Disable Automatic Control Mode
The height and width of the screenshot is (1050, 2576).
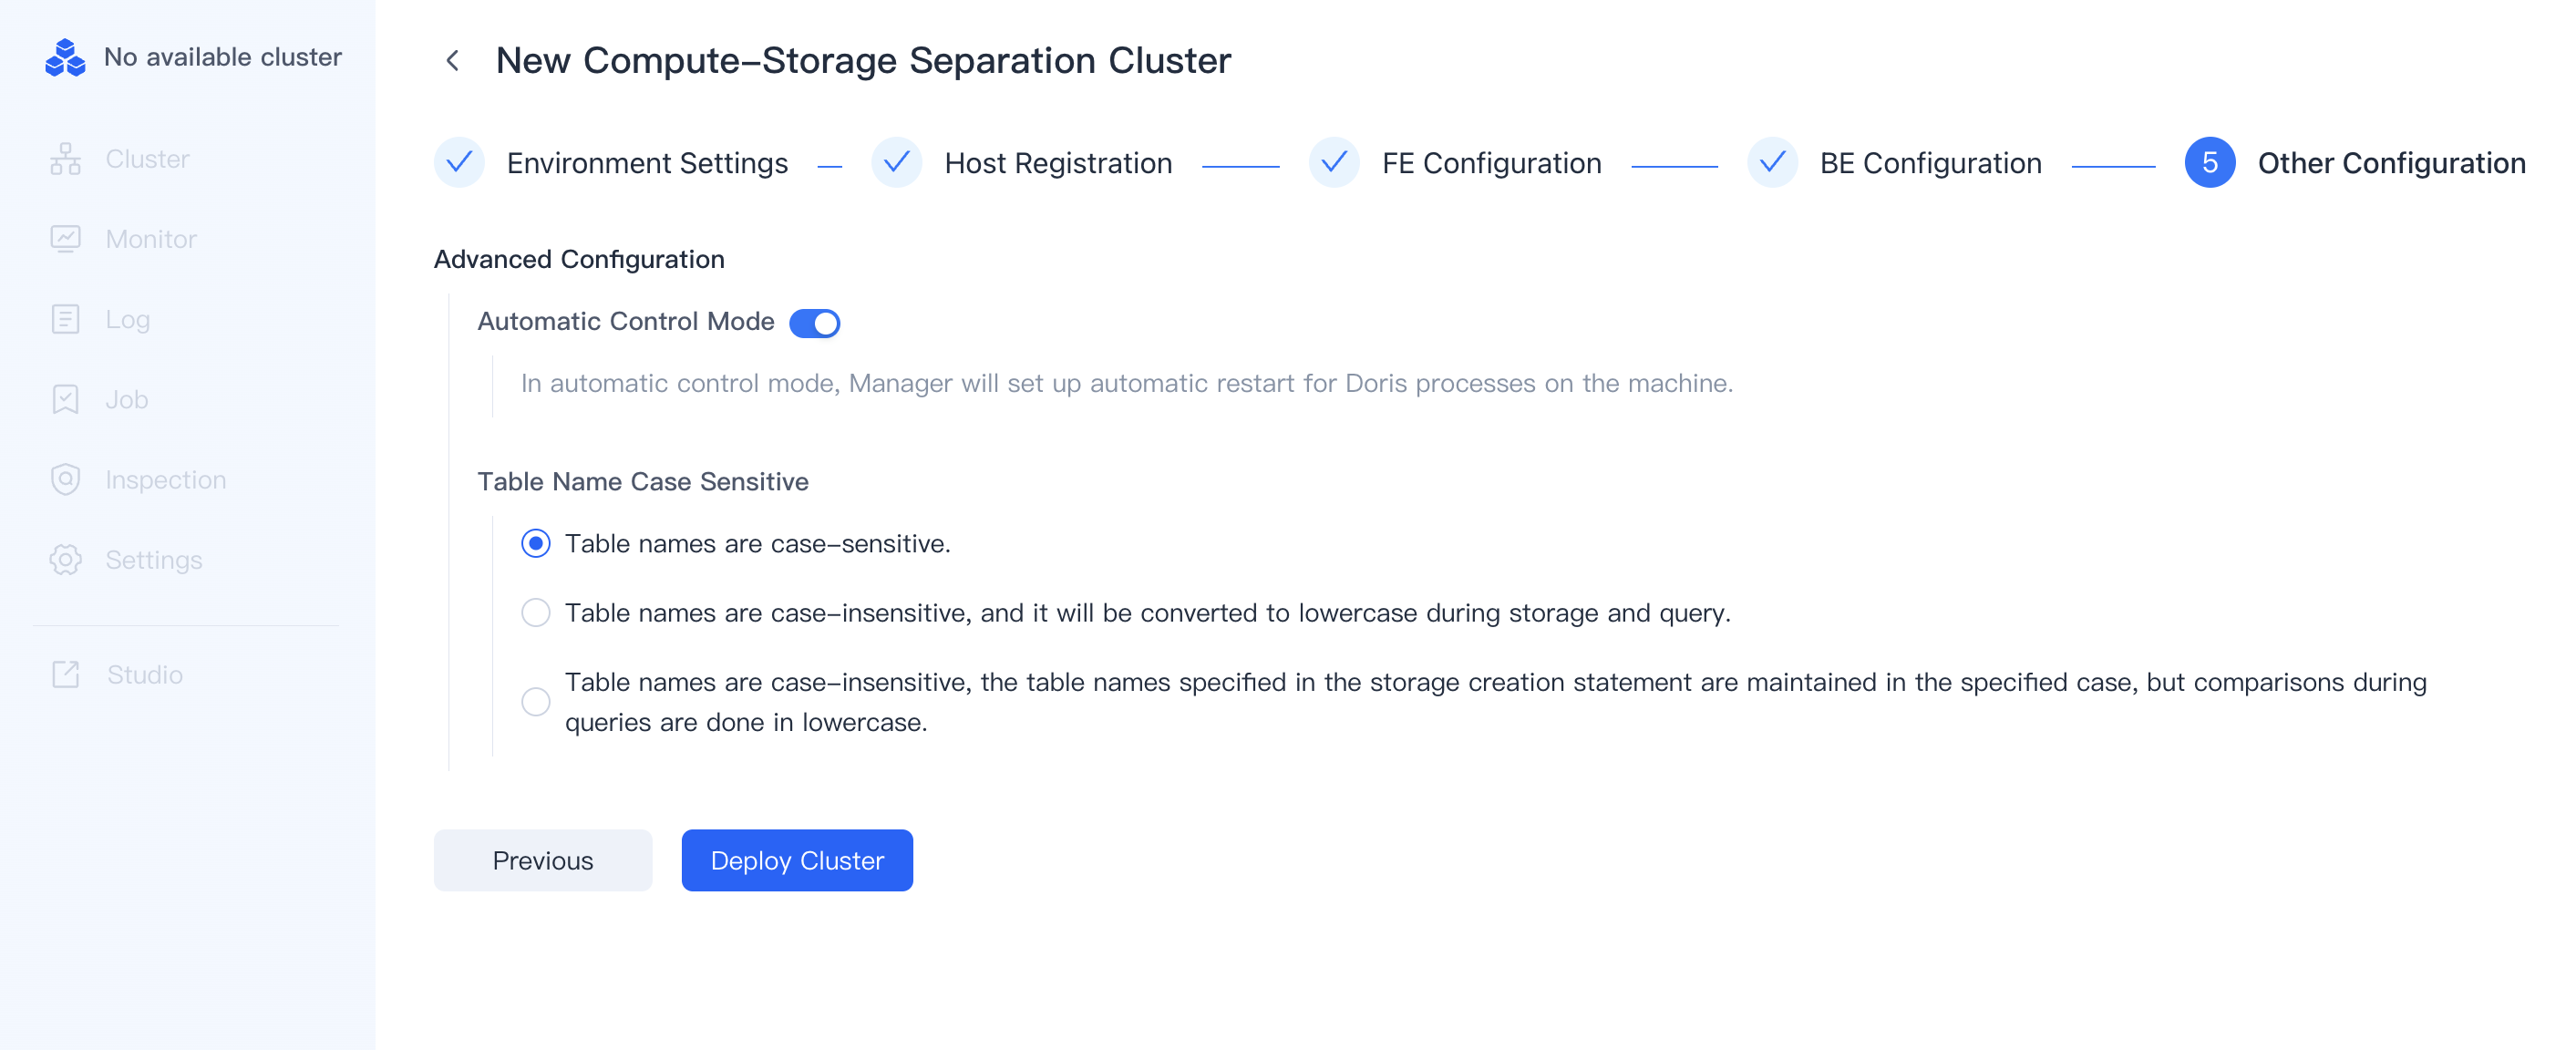[x=815, y=322]
